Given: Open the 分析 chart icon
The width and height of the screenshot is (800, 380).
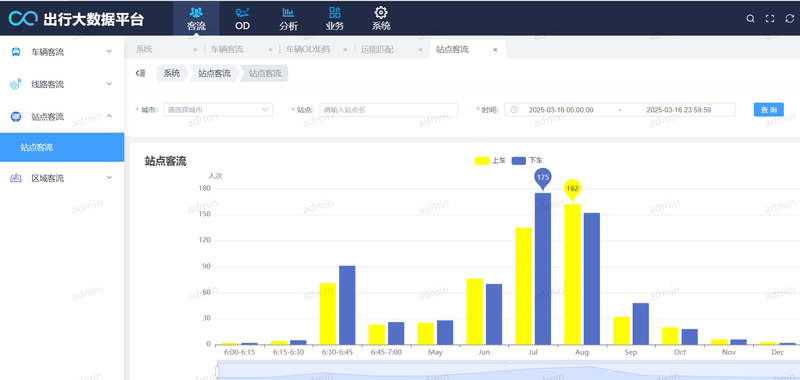Looking at the screenshot, I should pos(288,12).
